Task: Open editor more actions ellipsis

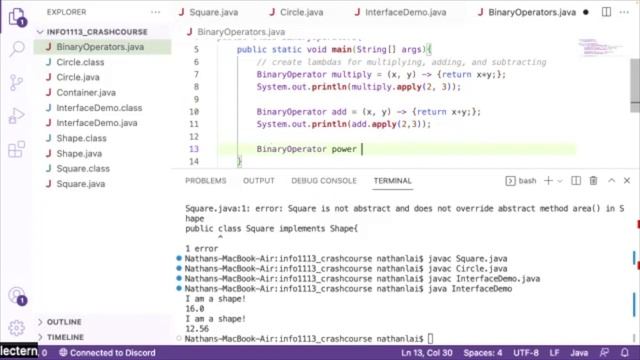Action: coord(624,12)
